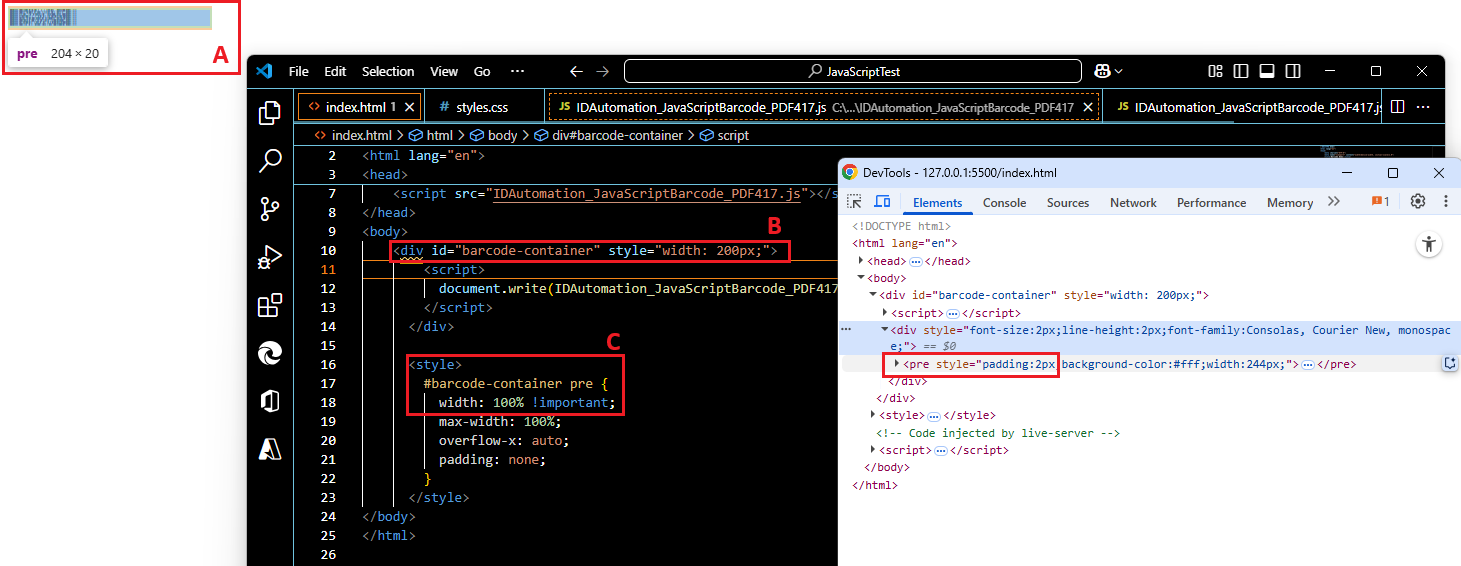Go back with the left arrow in VS Code

(576, 71)
